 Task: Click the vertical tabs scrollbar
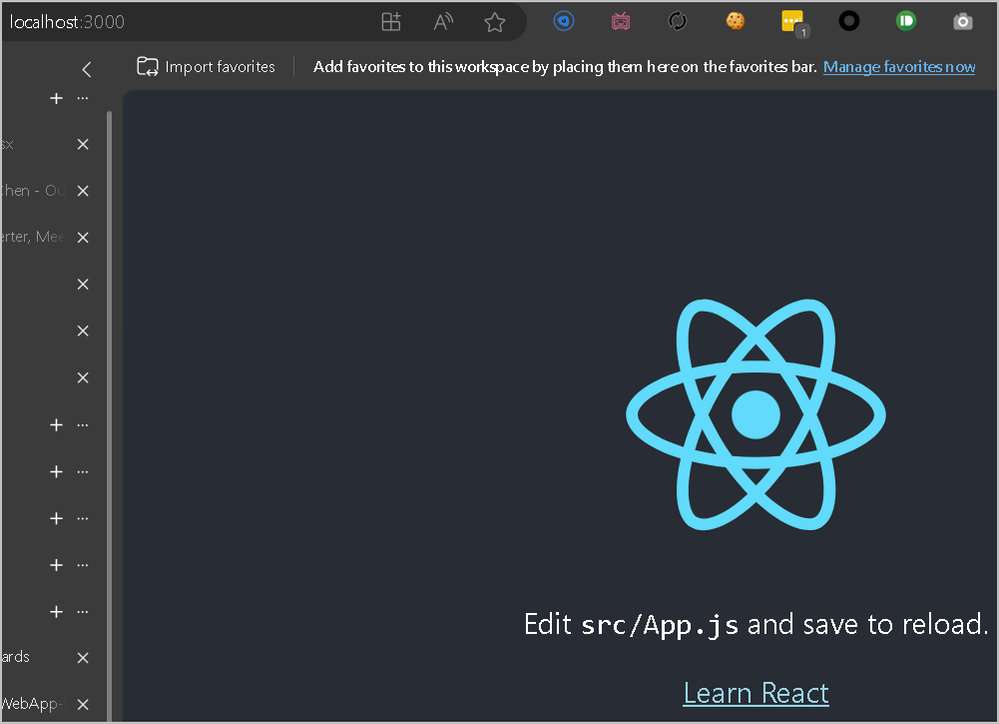click(x=110, y=414)
